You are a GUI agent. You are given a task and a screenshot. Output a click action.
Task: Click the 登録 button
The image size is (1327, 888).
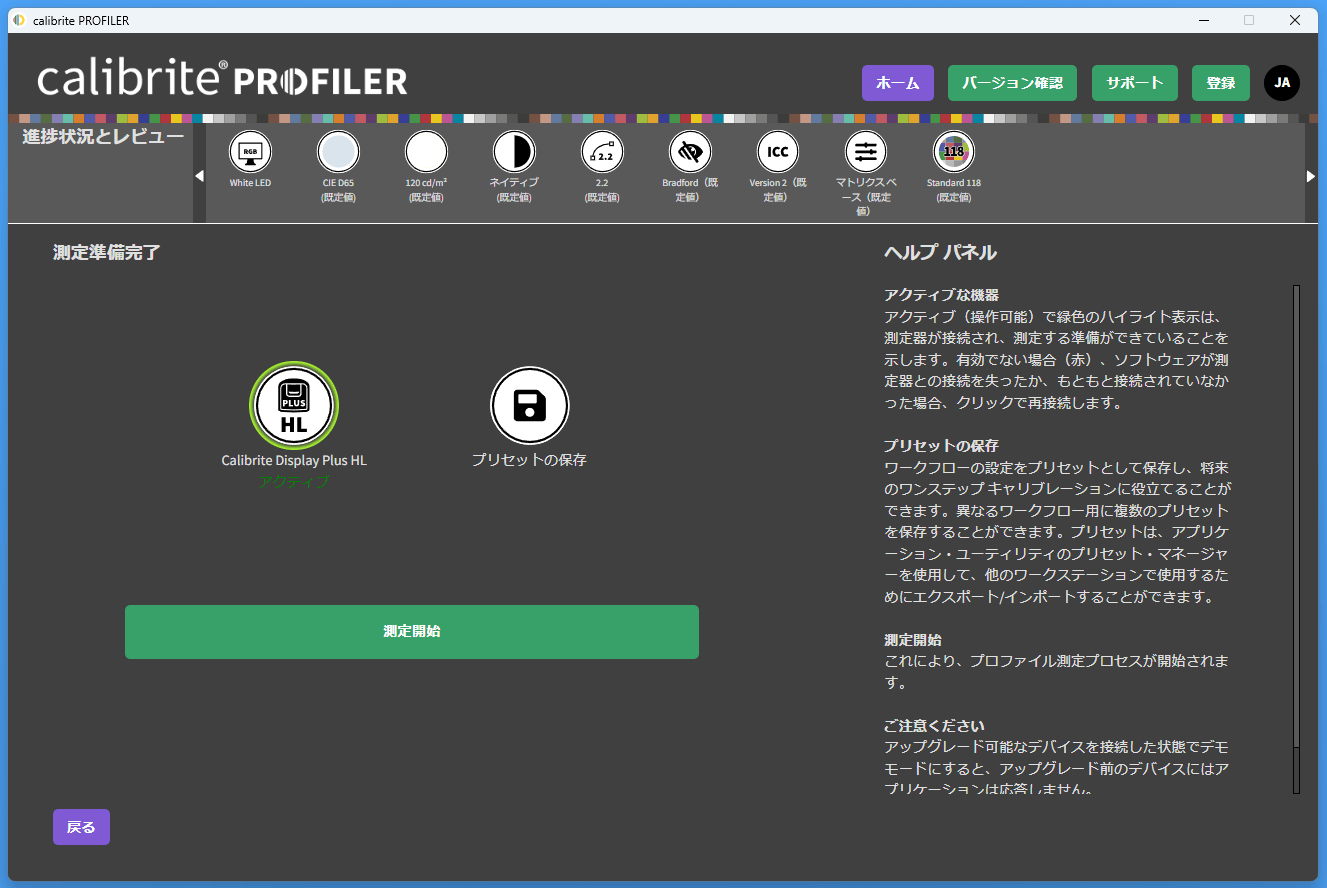pos(1221,83)
